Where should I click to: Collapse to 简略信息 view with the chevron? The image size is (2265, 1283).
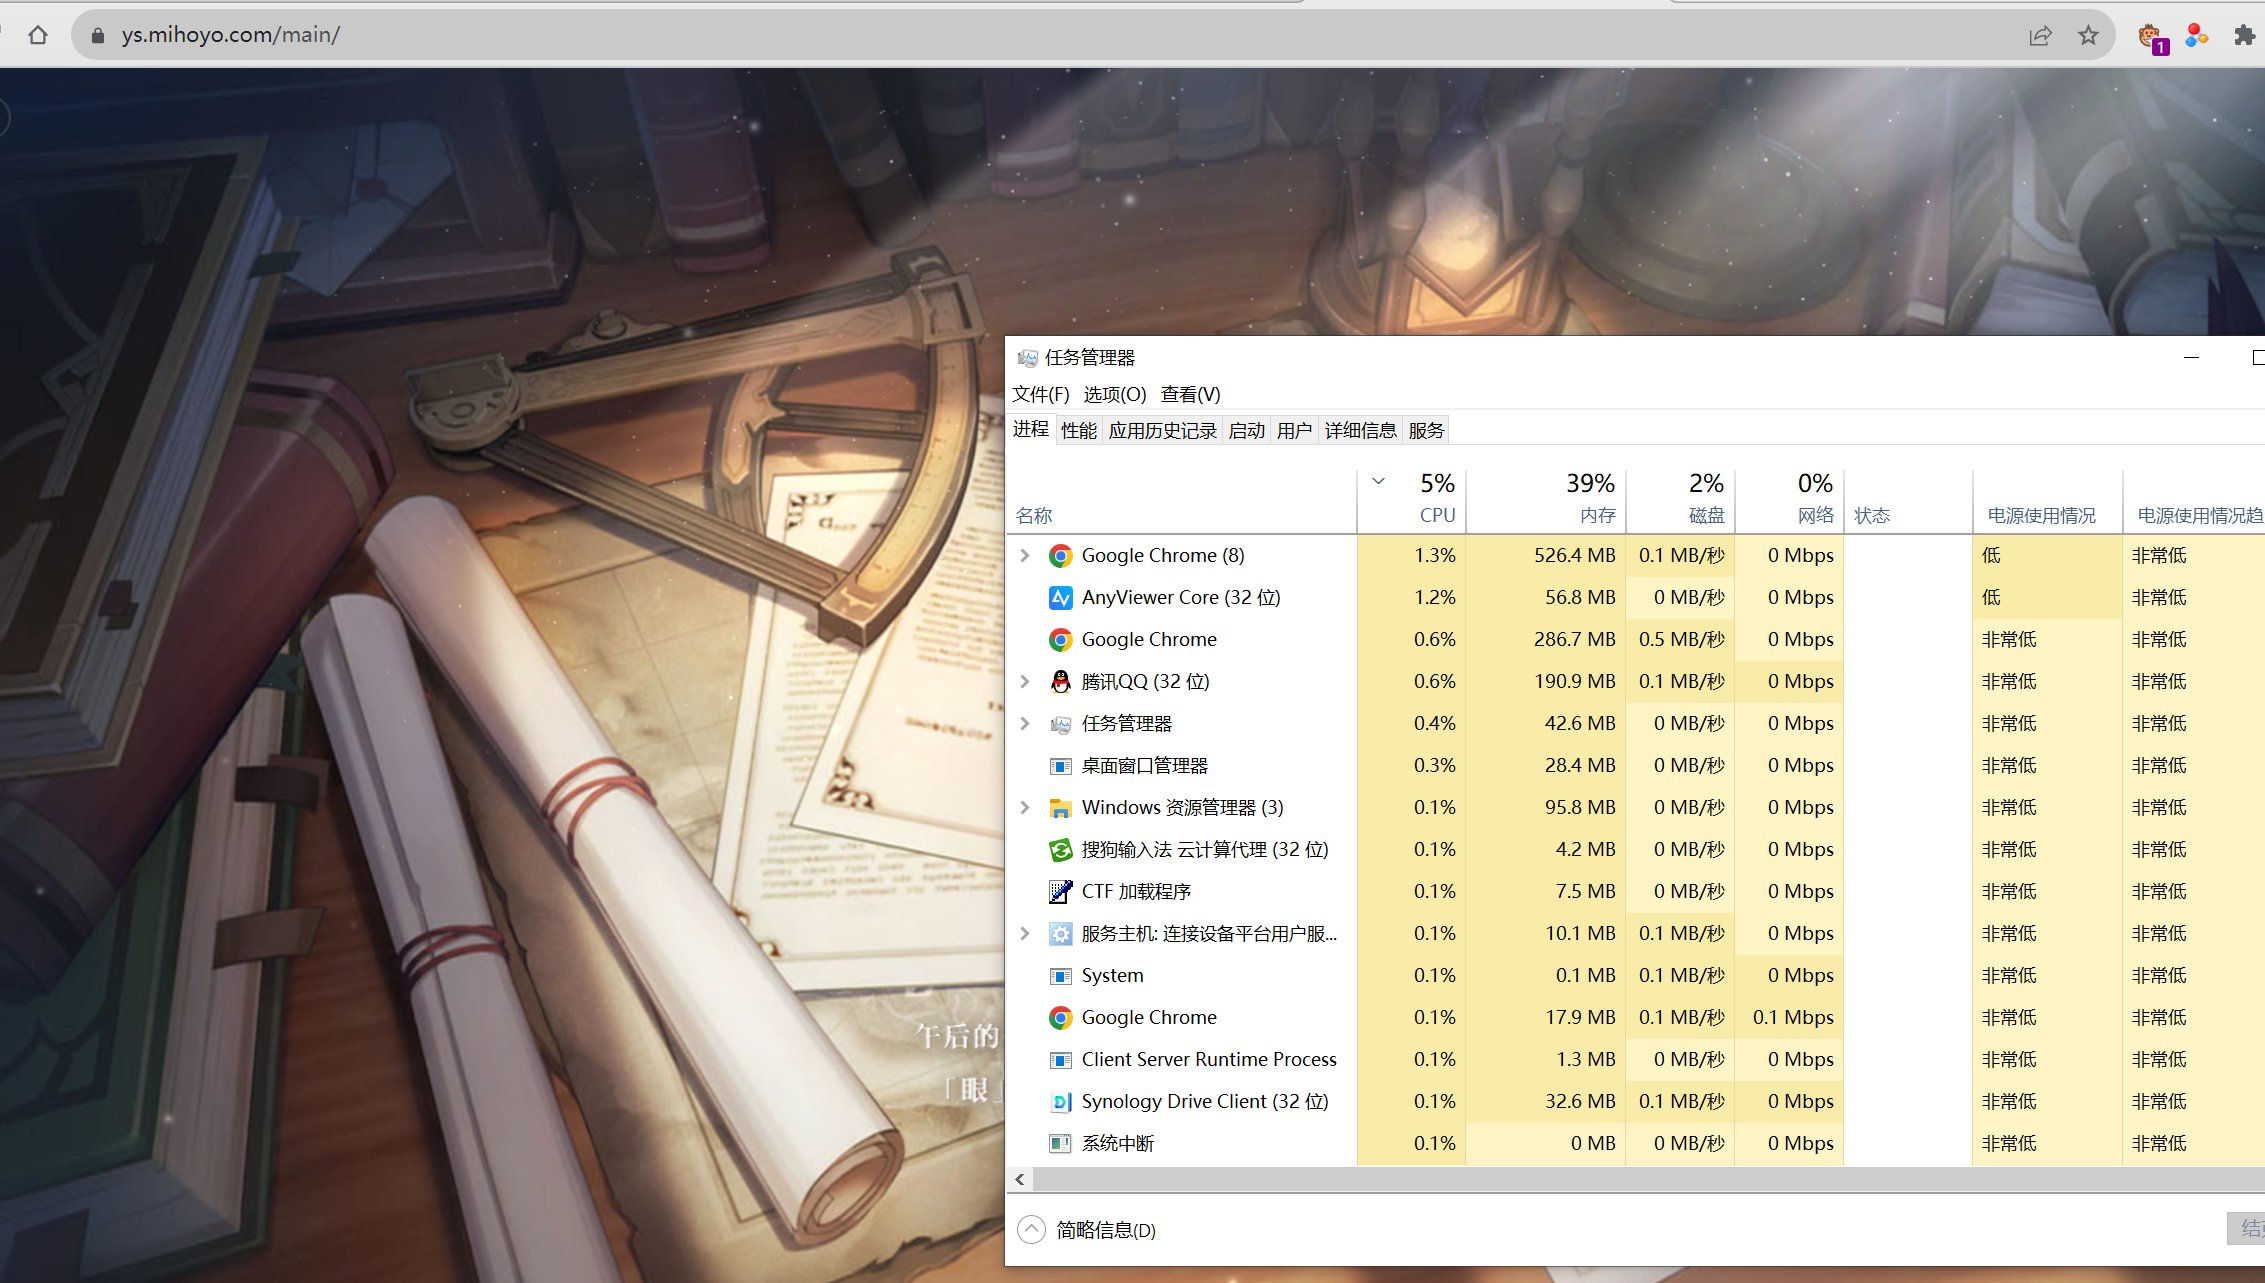[x=1031, y=1230]
